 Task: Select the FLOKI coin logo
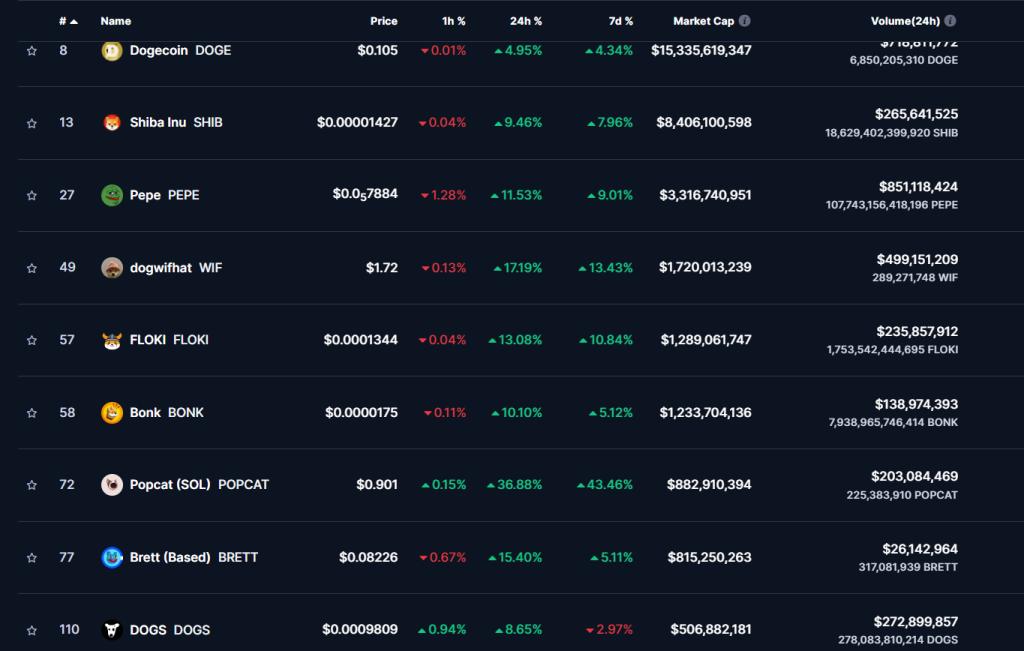[112, 339]
